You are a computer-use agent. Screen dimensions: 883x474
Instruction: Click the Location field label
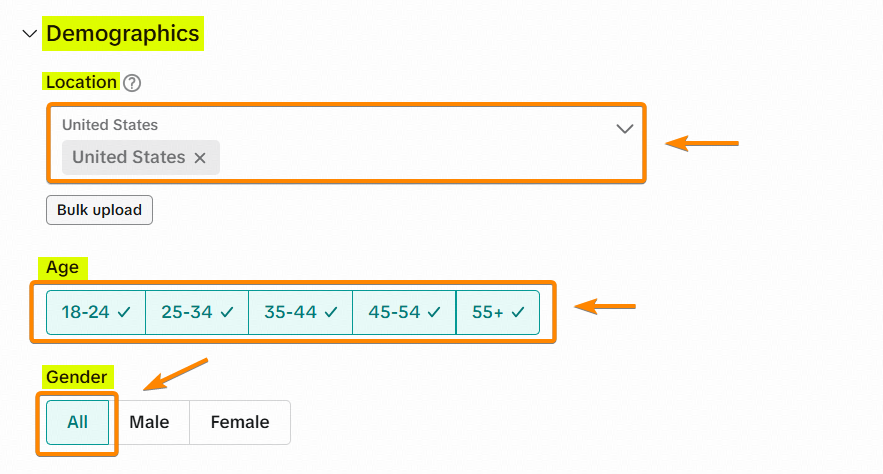click(x=81, y=82)
